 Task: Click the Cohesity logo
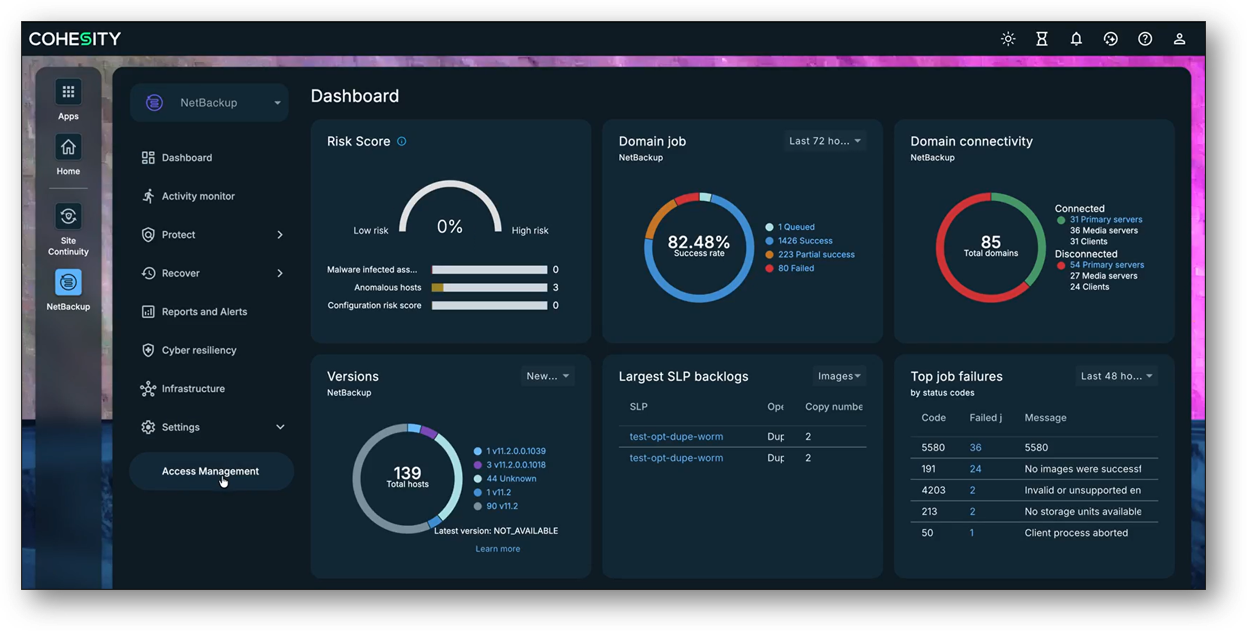point(75,39)
